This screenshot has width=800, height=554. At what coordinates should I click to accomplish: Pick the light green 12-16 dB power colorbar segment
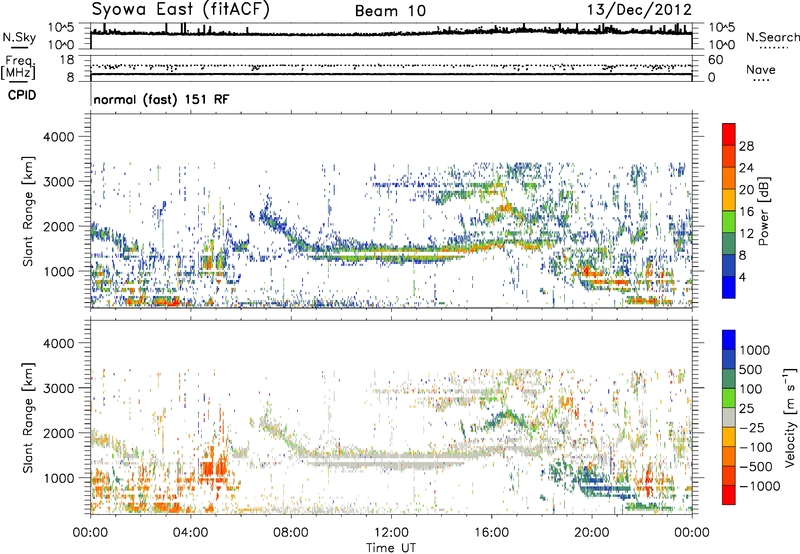[729, 222]
